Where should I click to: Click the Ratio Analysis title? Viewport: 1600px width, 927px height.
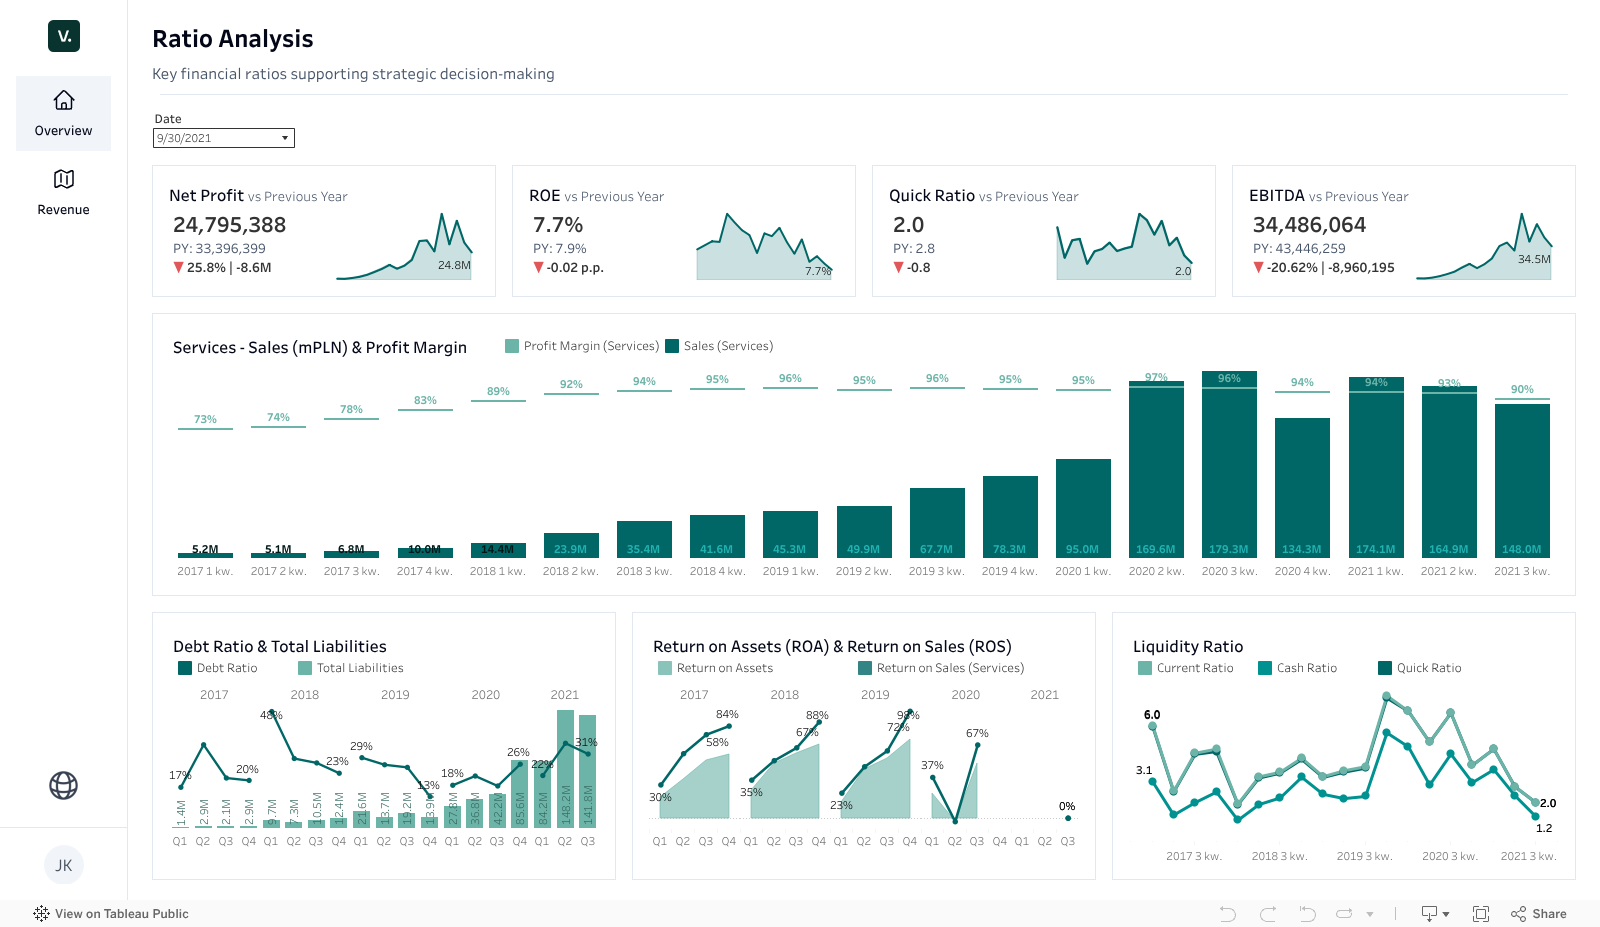tap(233, 39)
